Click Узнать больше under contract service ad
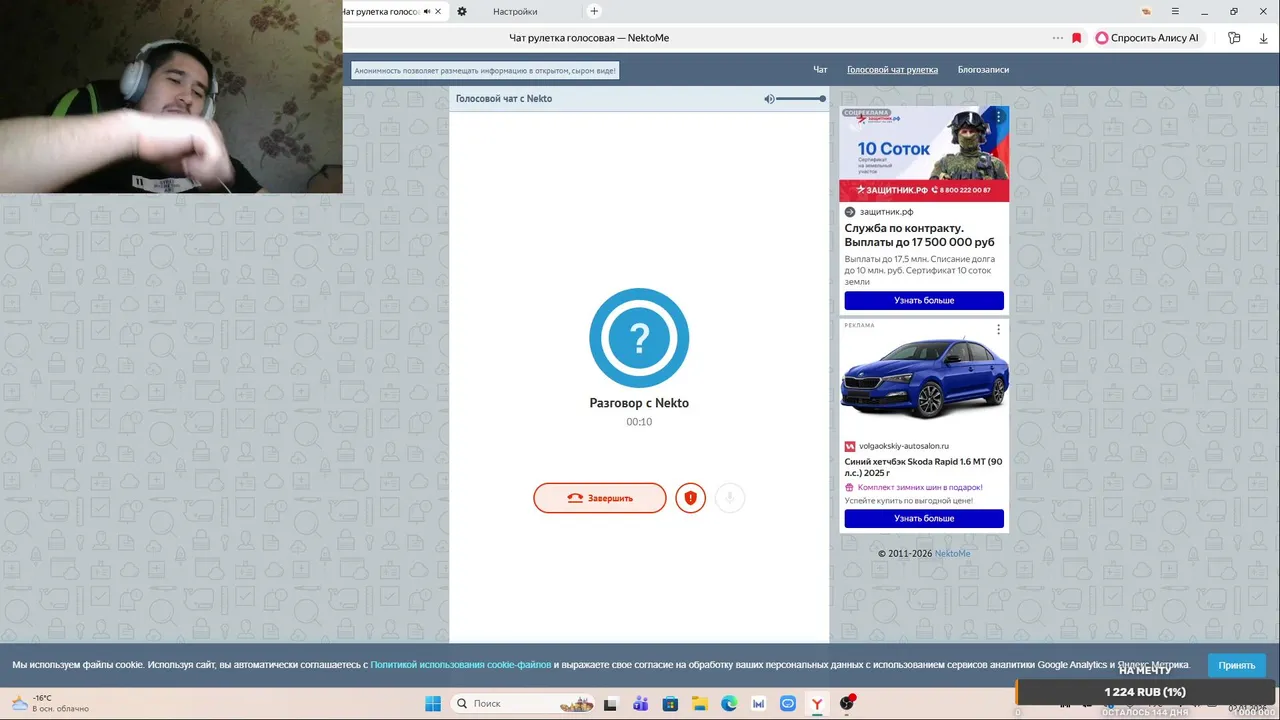The width and height of the screenshot is (1280, 720). pos(924,300)
